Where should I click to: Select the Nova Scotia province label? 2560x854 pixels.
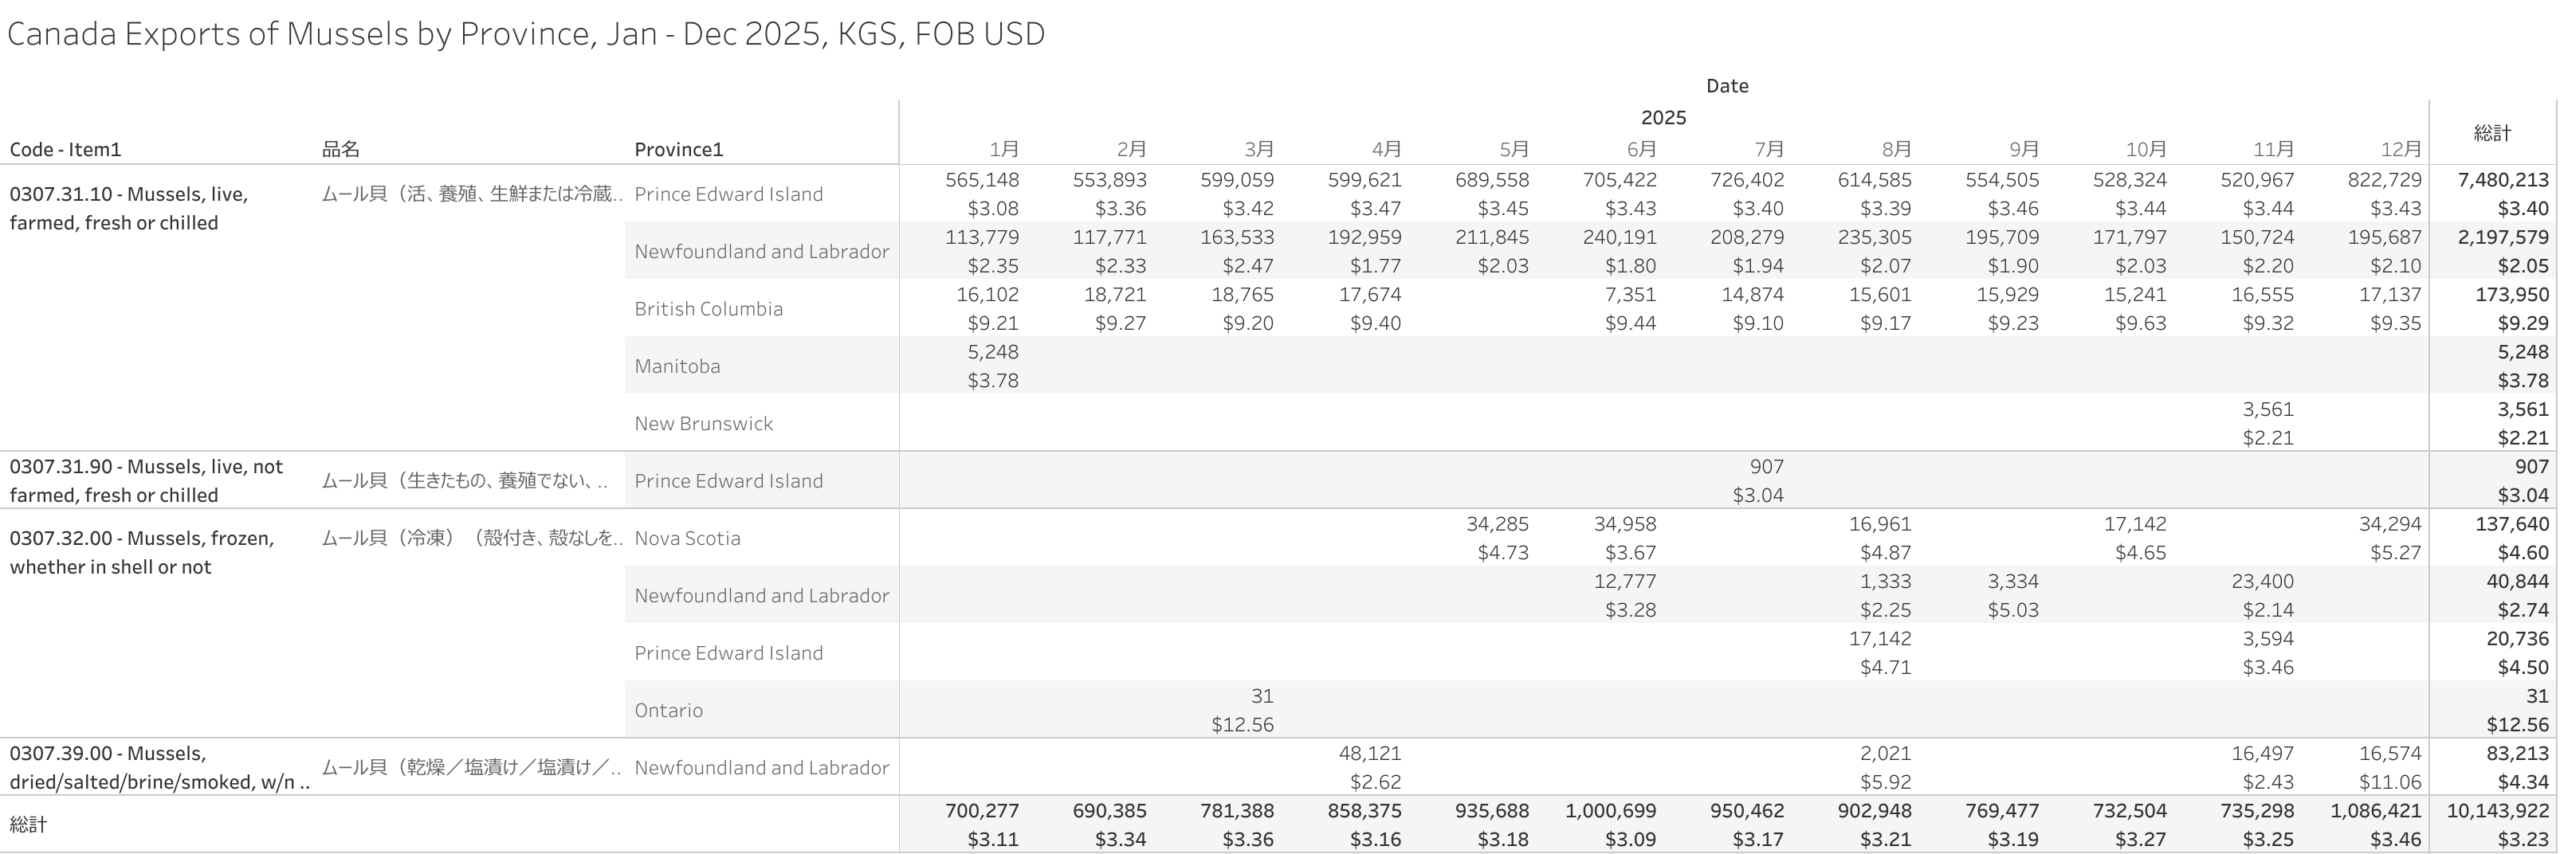click(687, 538)
